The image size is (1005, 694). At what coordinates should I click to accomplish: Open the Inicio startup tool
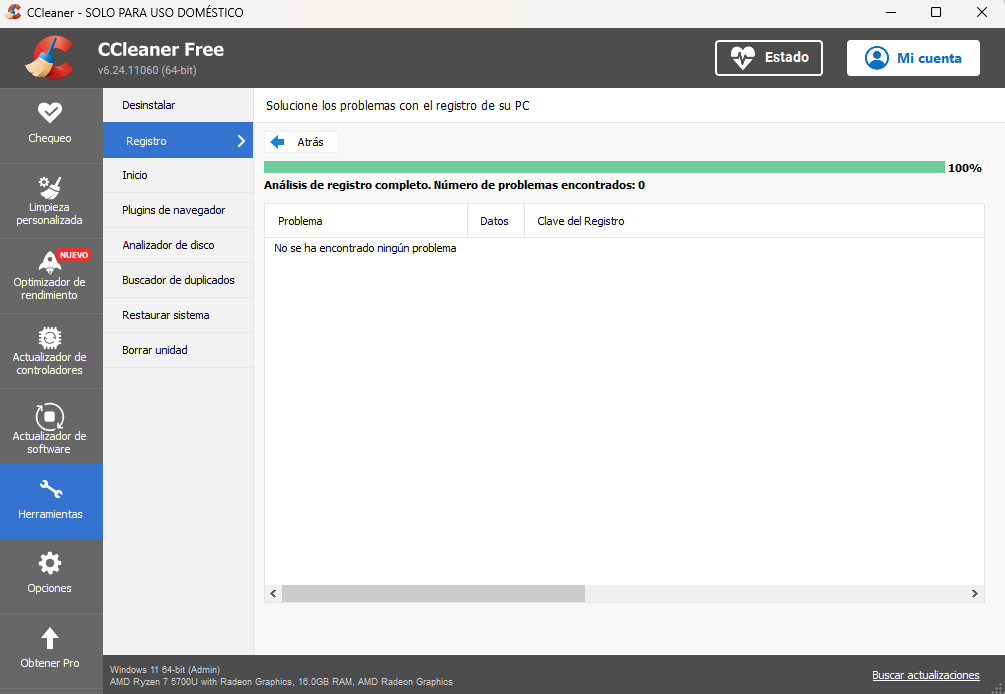178,175
